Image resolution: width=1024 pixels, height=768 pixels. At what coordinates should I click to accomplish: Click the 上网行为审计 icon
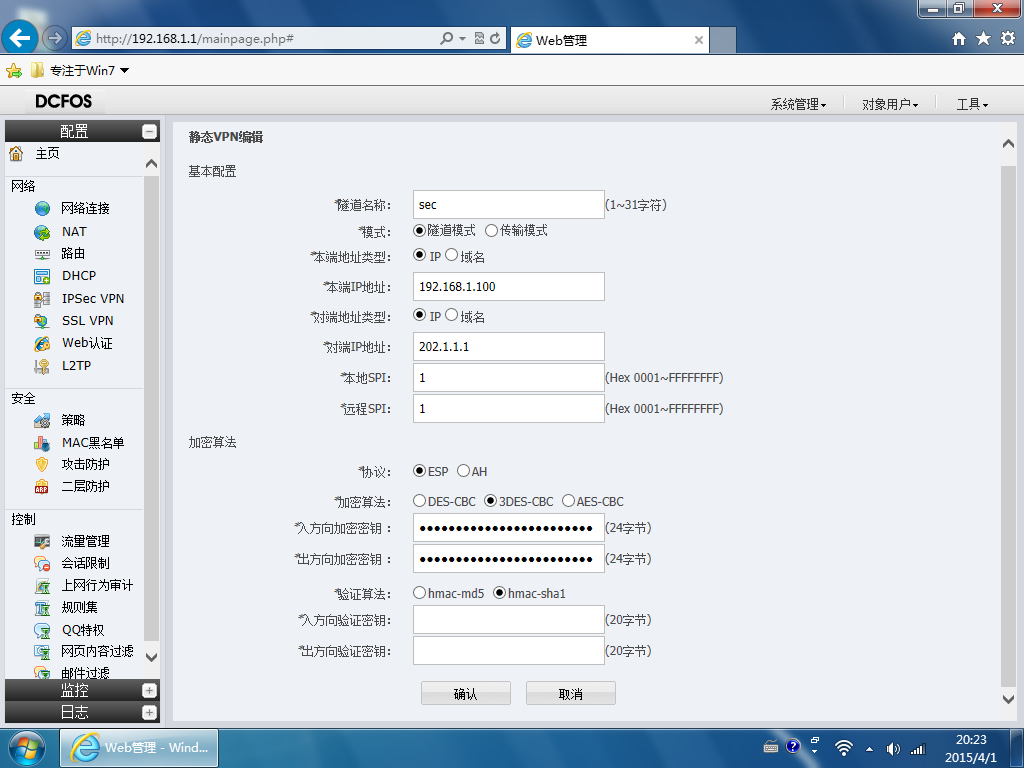pos(42,586)
